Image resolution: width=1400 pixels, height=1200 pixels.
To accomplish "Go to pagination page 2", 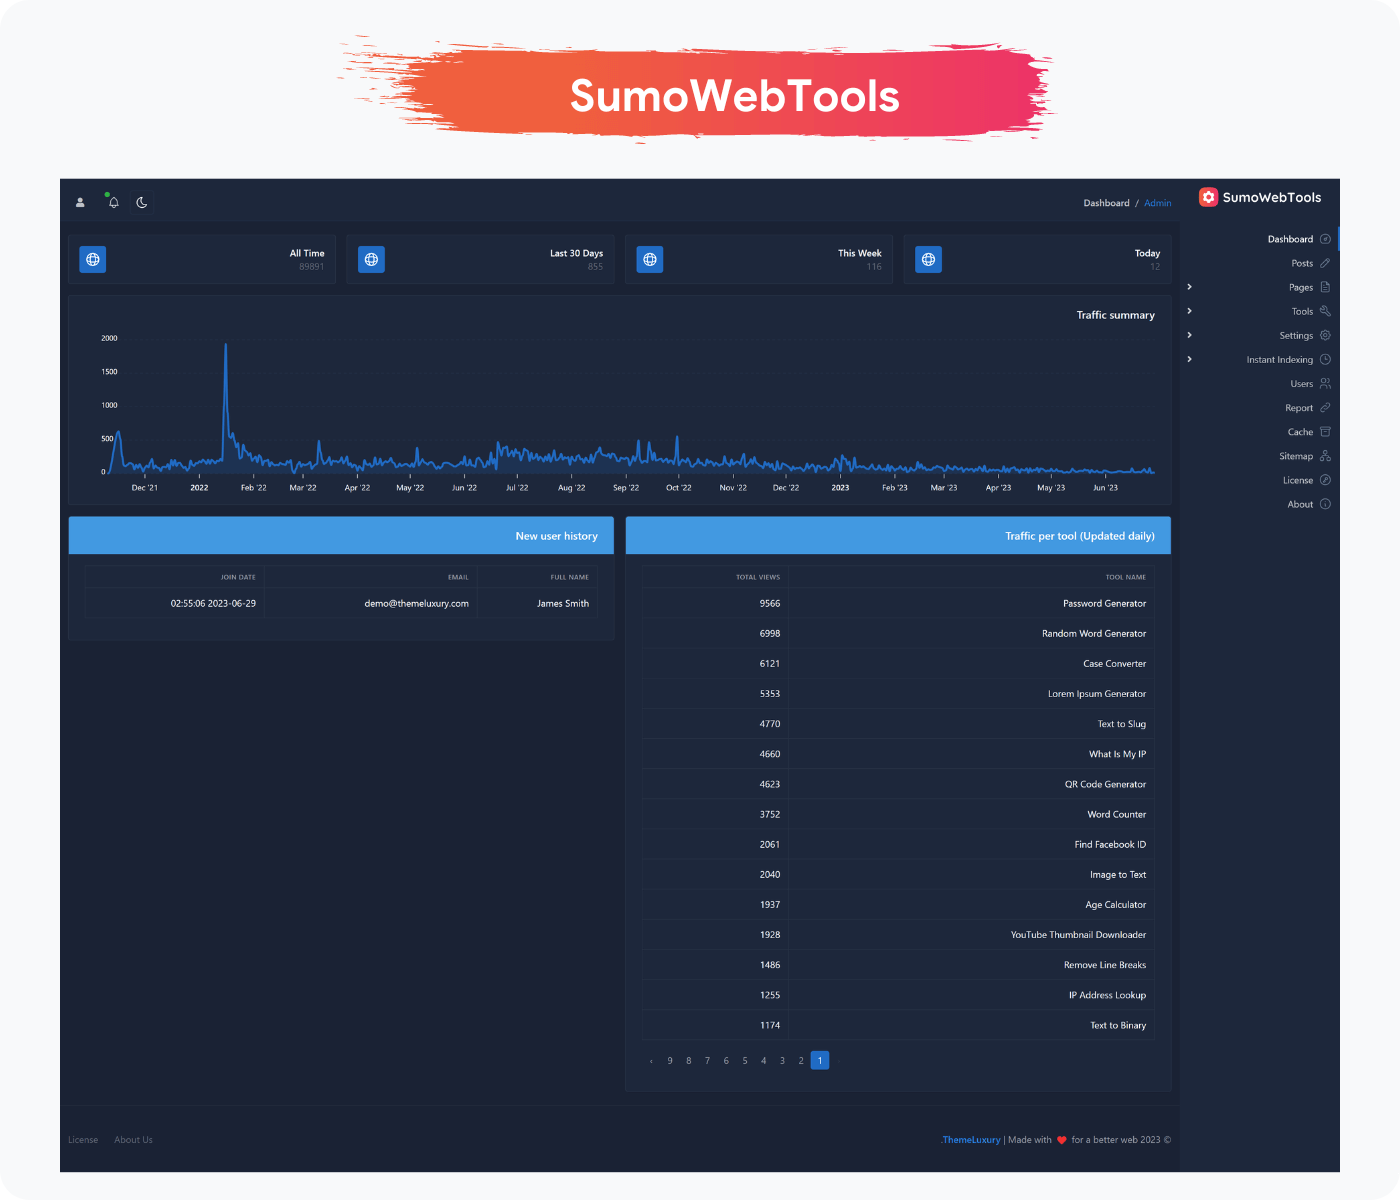I will (801, 1061).
